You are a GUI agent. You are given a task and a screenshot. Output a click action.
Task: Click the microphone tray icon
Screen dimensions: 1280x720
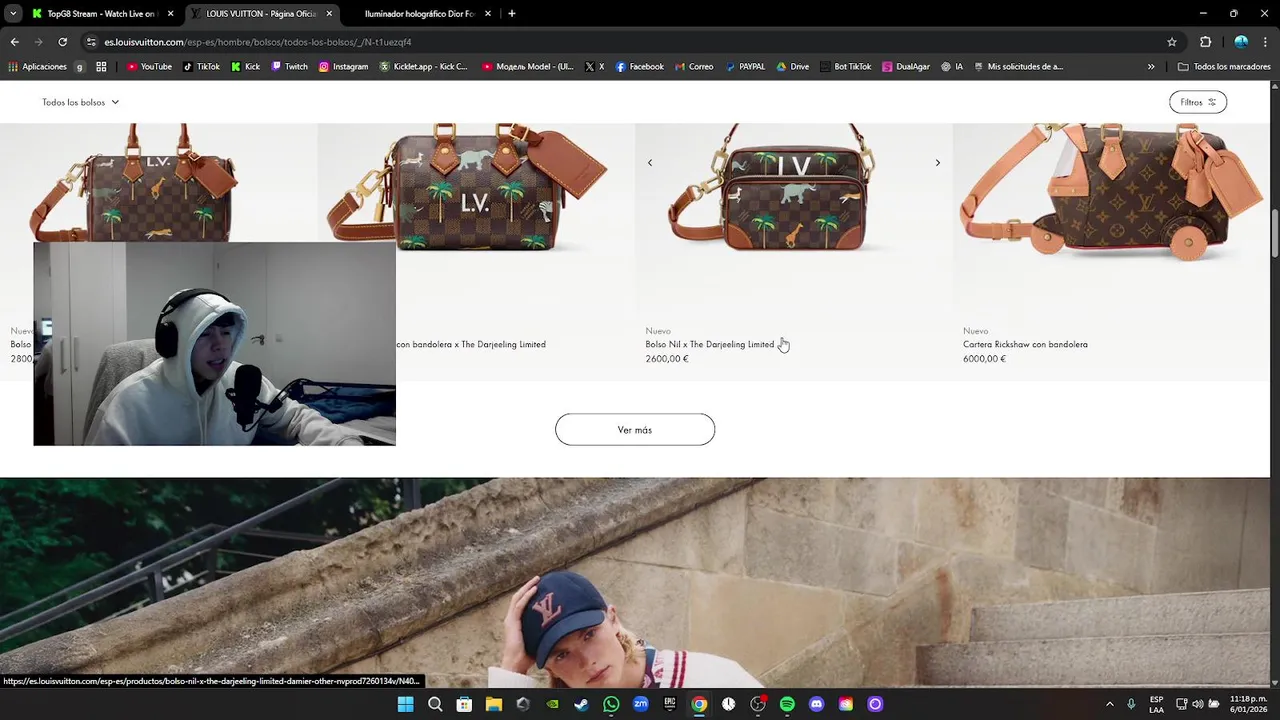point(1131,704)
